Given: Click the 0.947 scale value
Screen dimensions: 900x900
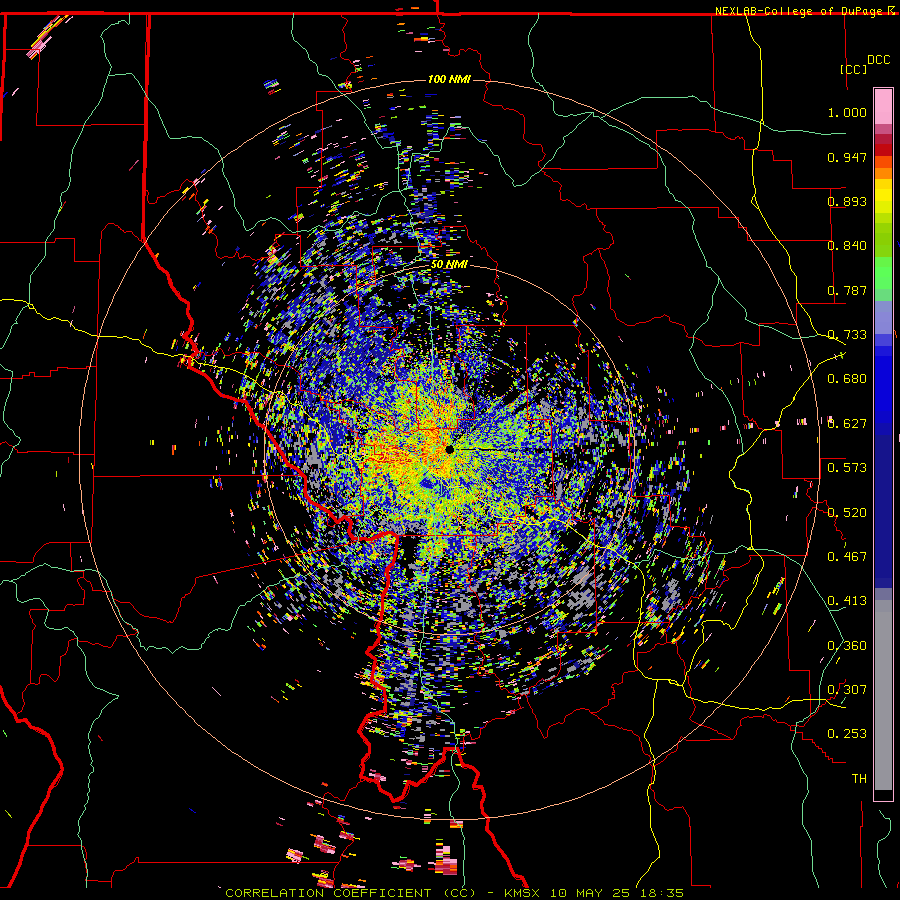Looking at the screenshot, I should pyautogui.click(x=847, y=157).
